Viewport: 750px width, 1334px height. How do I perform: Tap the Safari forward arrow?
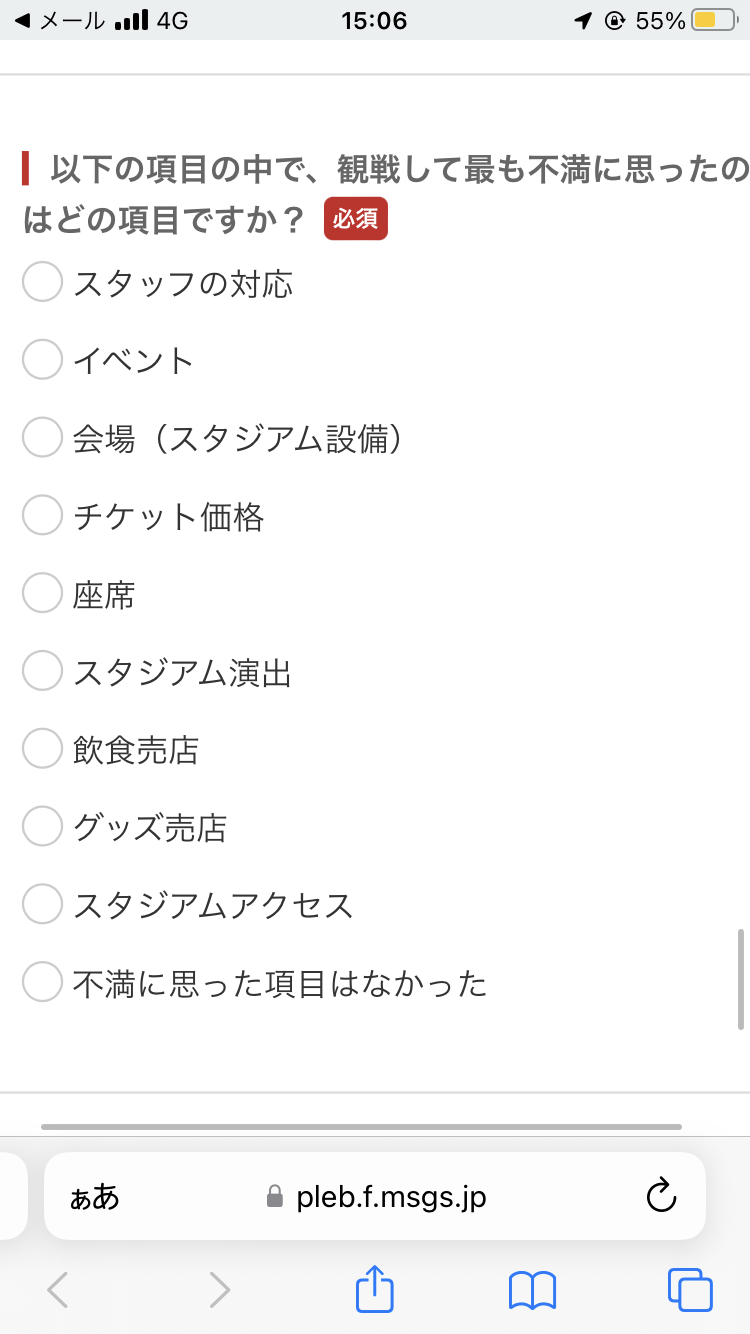click(219, 1289)
